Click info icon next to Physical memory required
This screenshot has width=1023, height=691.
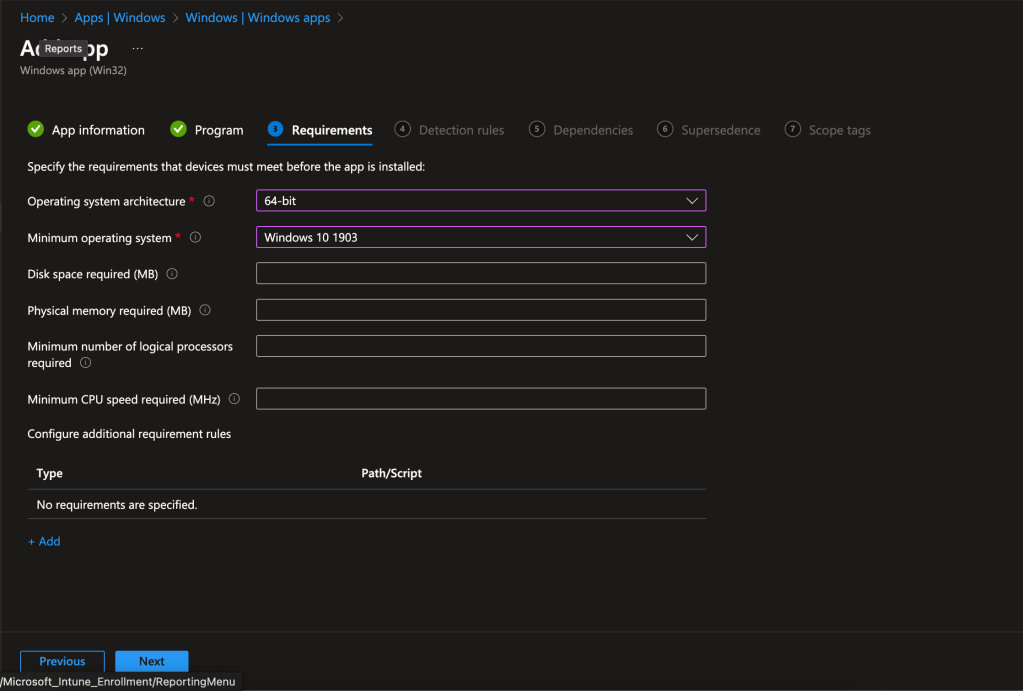tap(205, 310)
